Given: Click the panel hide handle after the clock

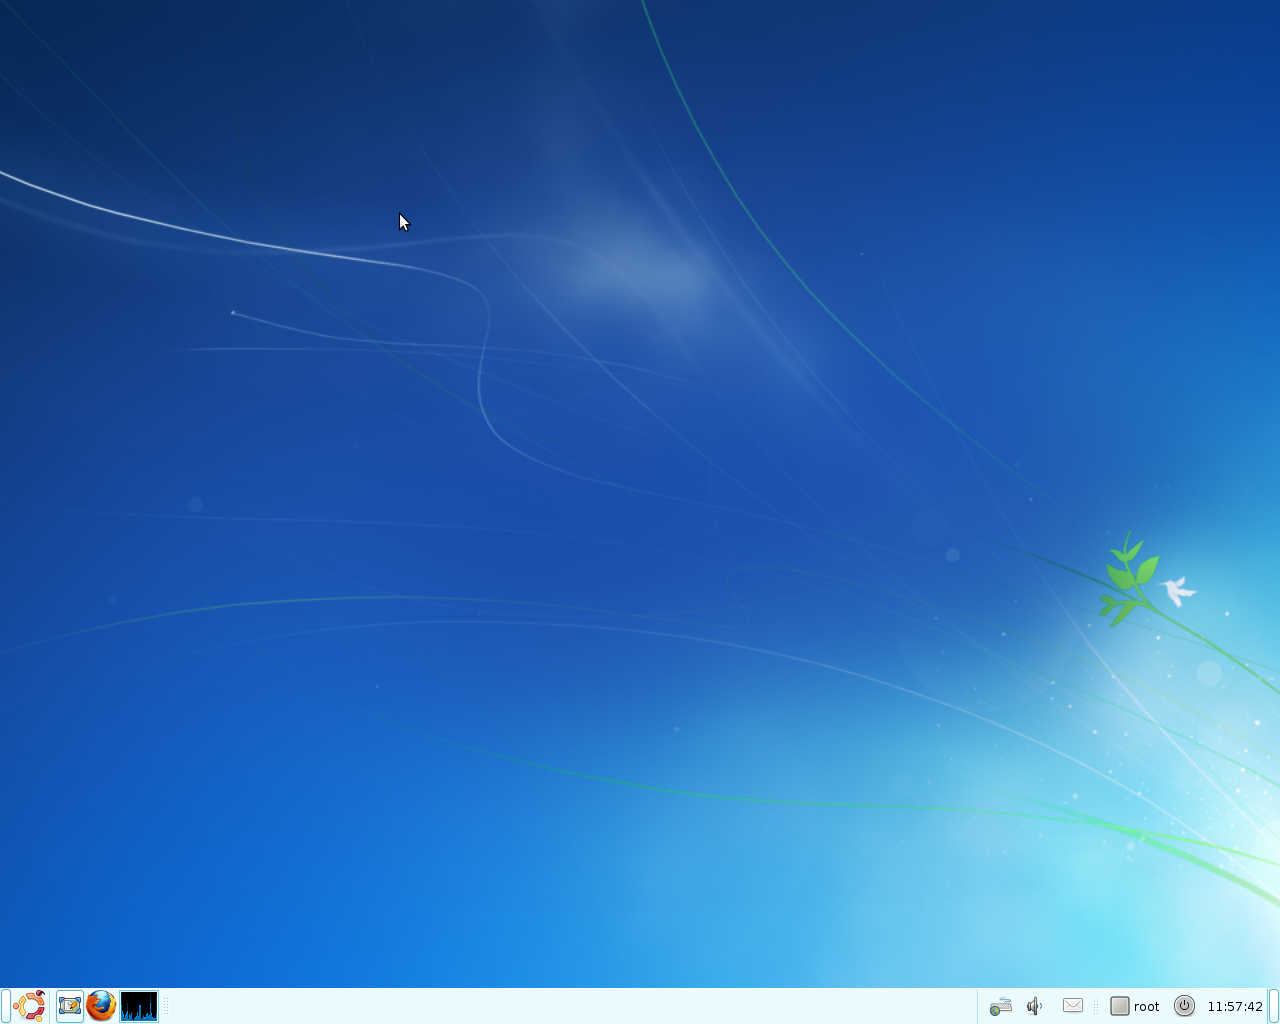Looking at the screenshot, I should click(x=1275, y=1006).
